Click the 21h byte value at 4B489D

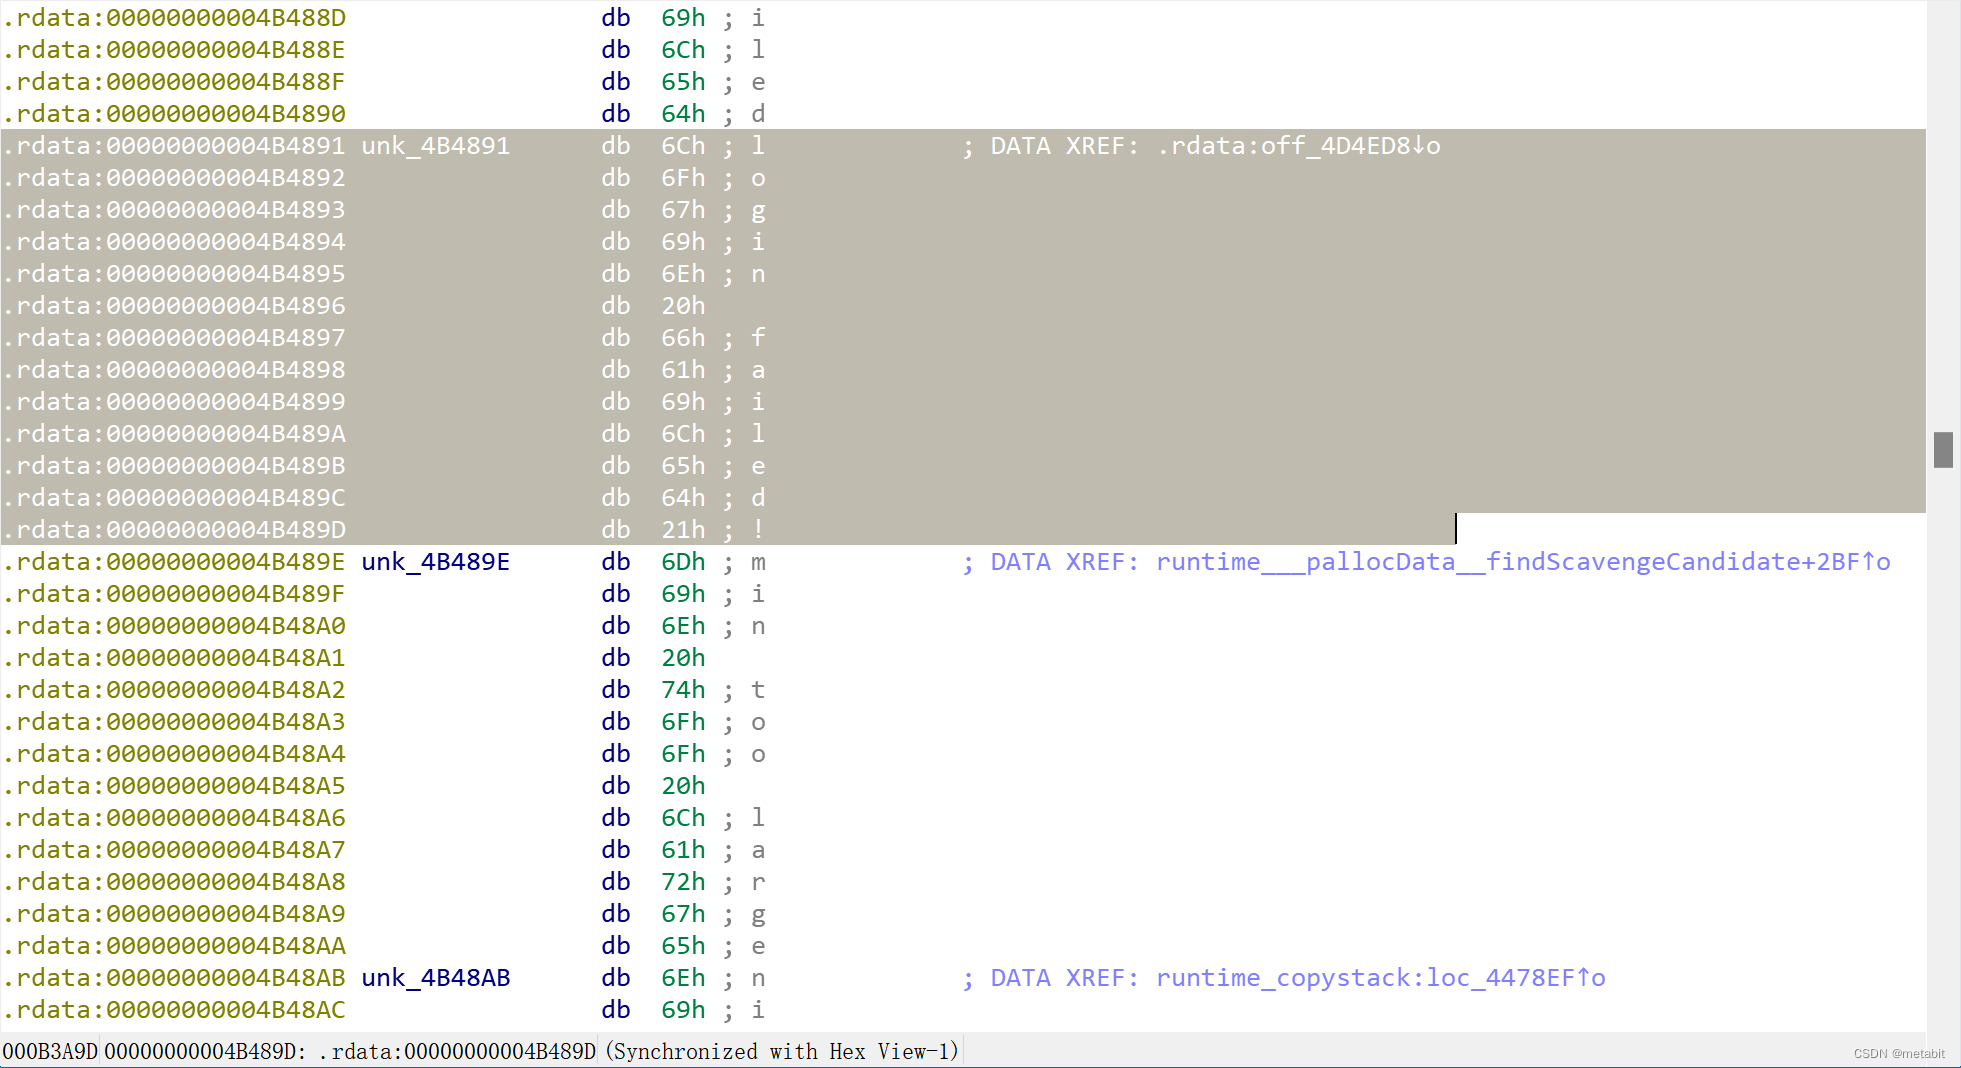pyautogui.click(x=683, y=530)
